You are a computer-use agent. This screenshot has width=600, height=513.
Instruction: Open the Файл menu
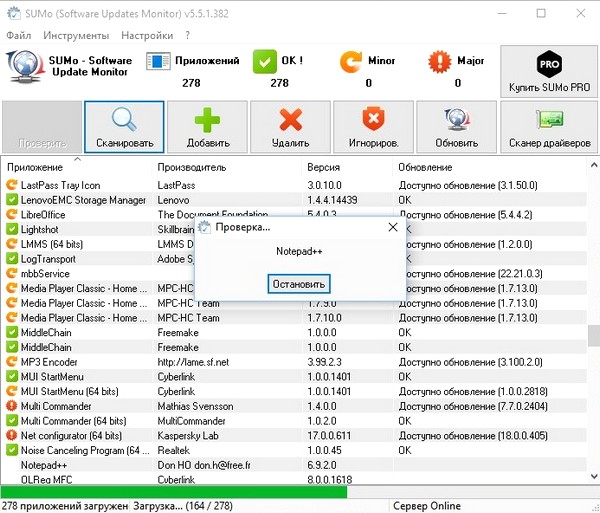pos(19,35)
